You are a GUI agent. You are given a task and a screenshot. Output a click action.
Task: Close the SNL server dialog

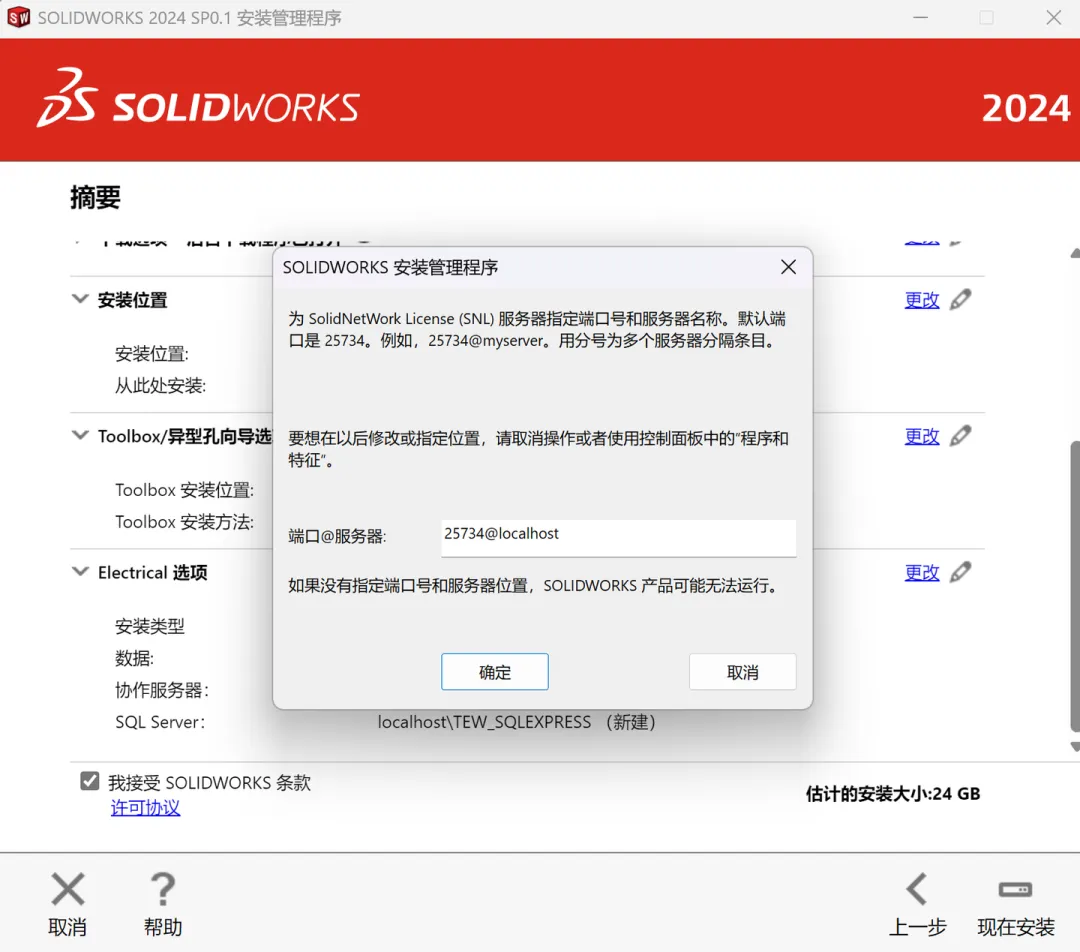pyautogui.click(x=789, y=267)
